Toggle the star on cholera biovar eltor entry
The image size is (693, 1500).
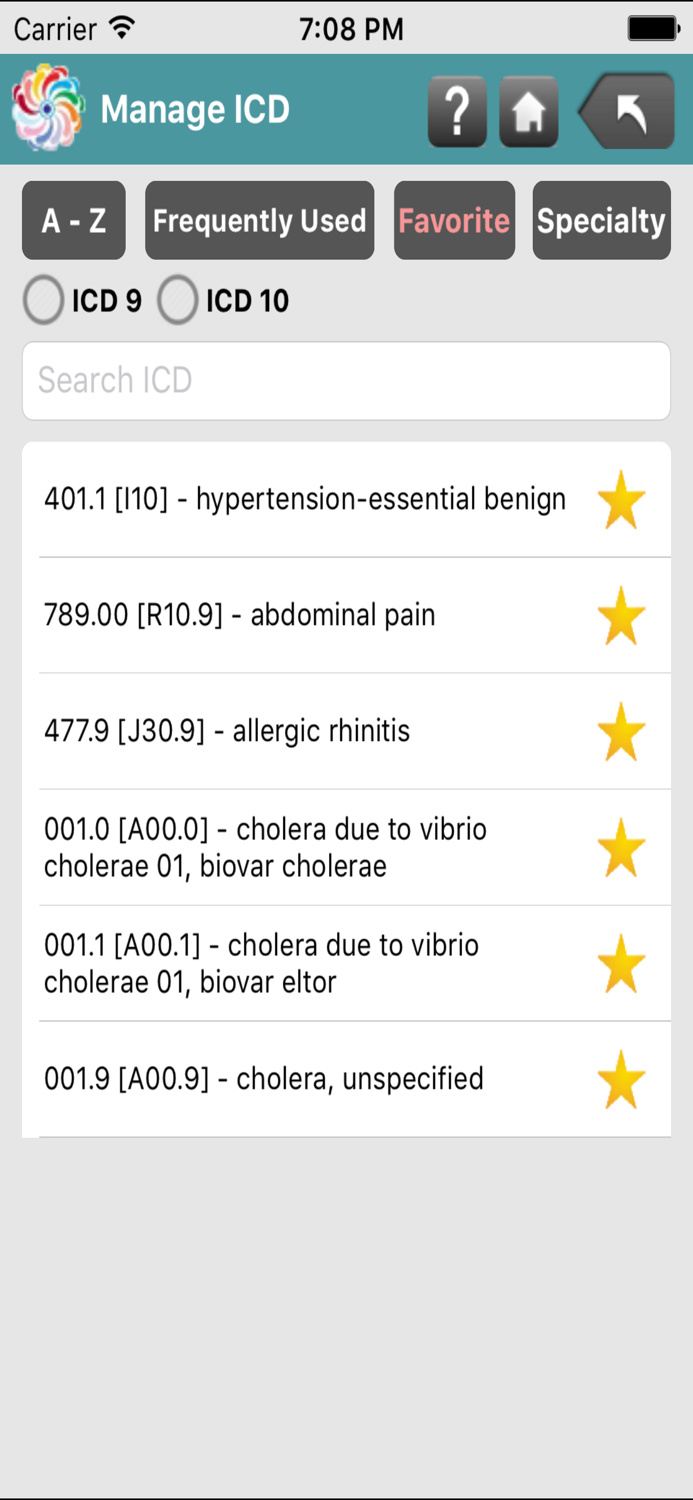pos(621,963)
